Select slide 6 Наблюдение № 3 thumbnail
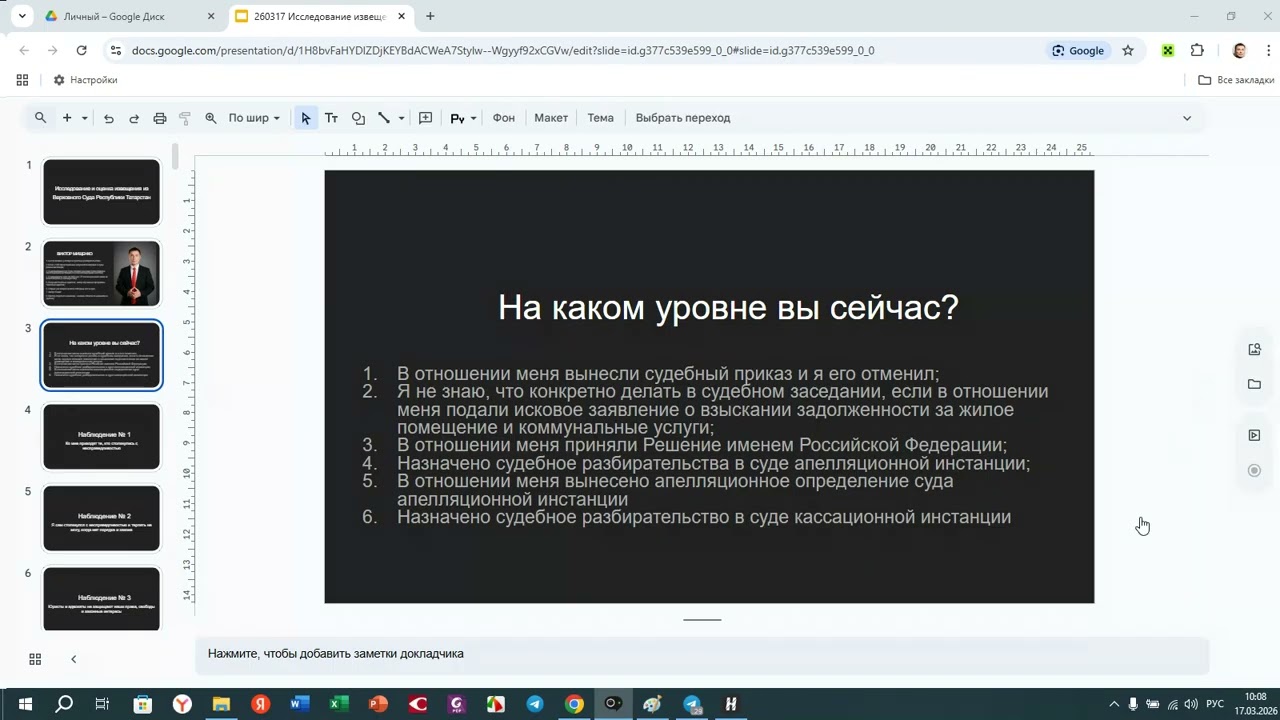This screenshot has width=1280, height=720. (101, 598)
